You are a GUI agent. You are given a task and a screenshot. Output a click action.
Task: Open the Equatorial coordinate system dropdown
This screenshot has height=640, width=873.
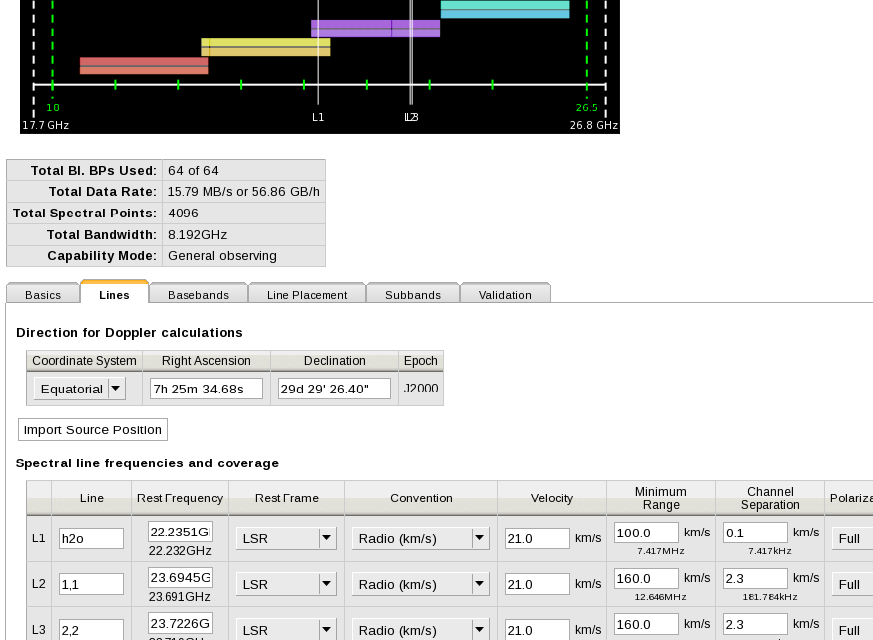click(80, 389)
